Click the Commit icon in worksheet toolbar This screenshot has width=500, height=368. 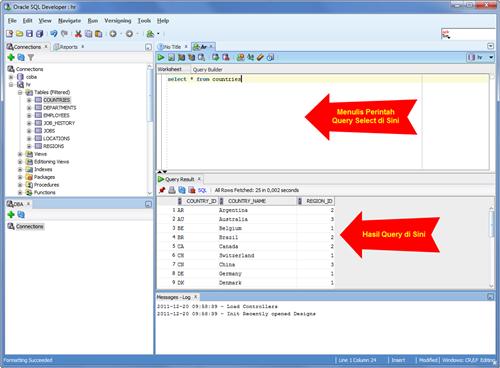[216, 57]
